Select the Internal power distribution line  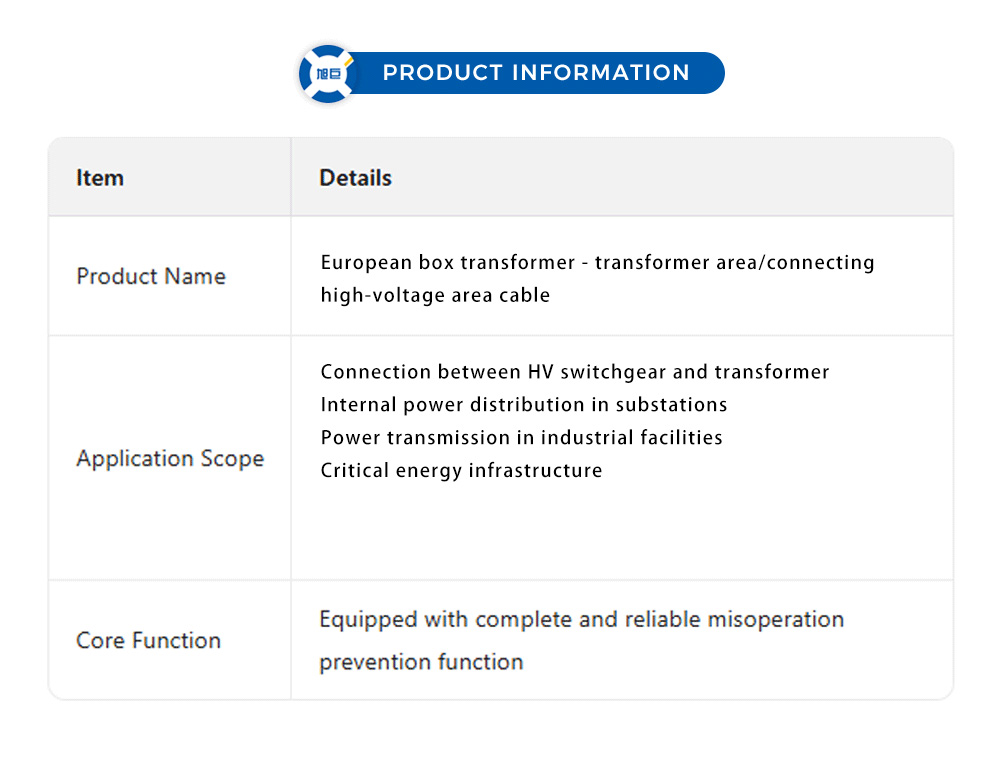pos(524,405)
